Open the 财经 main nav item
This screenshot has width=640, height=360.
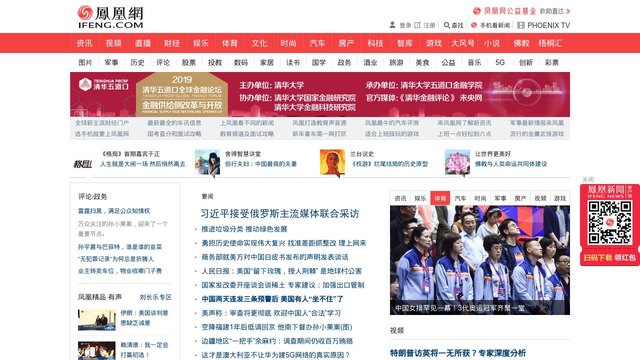tap(171, 43)
